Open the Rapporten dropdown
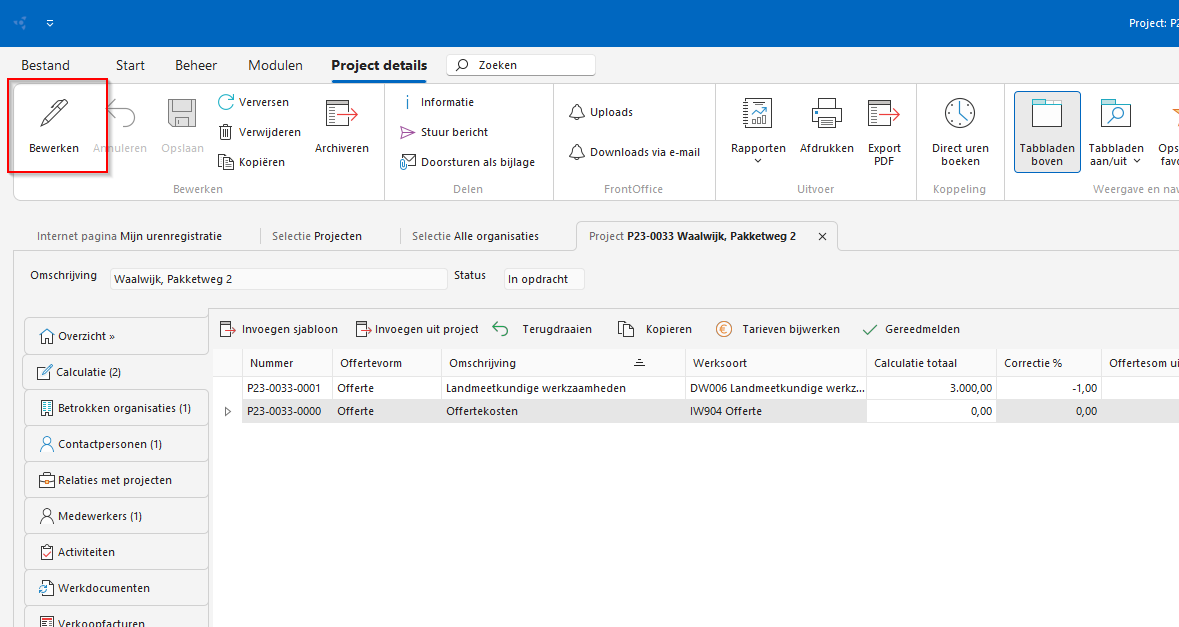The width and height of the screenshot is (1179, 627). tap(758, 132)
